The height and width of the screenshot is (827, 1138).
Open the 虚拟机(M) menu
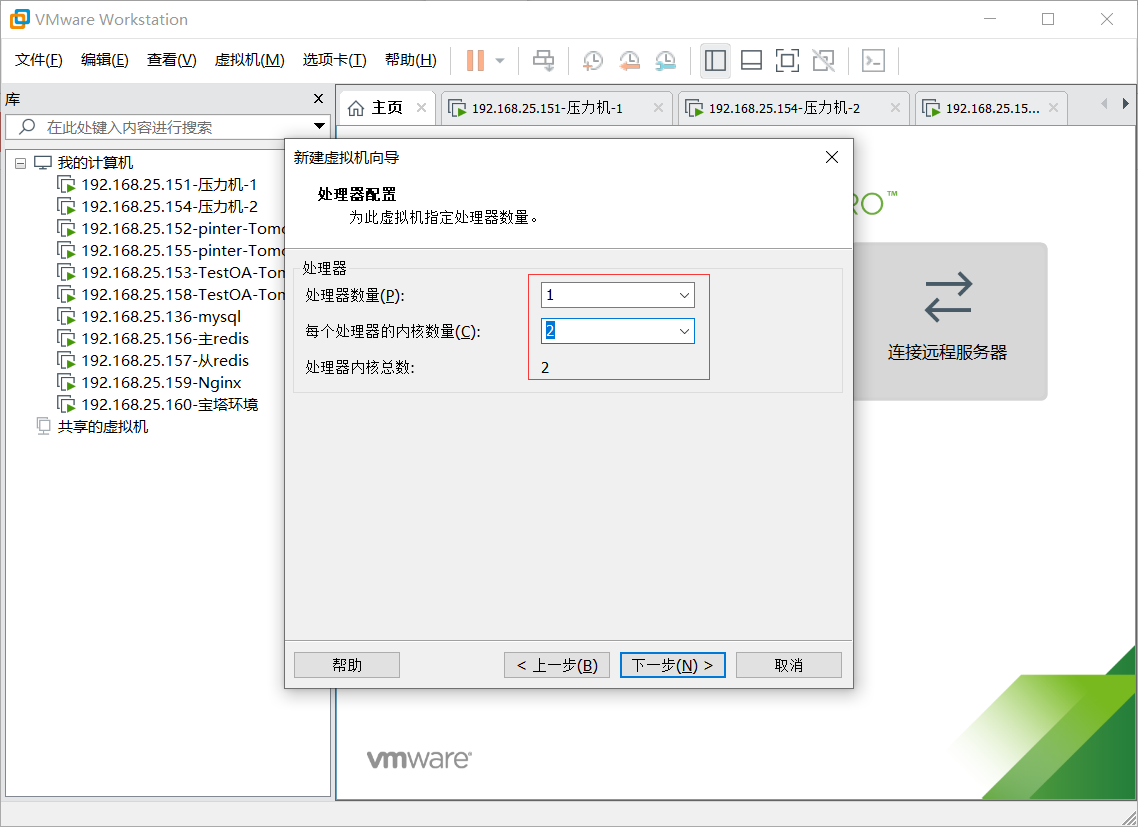click(249, 60)
